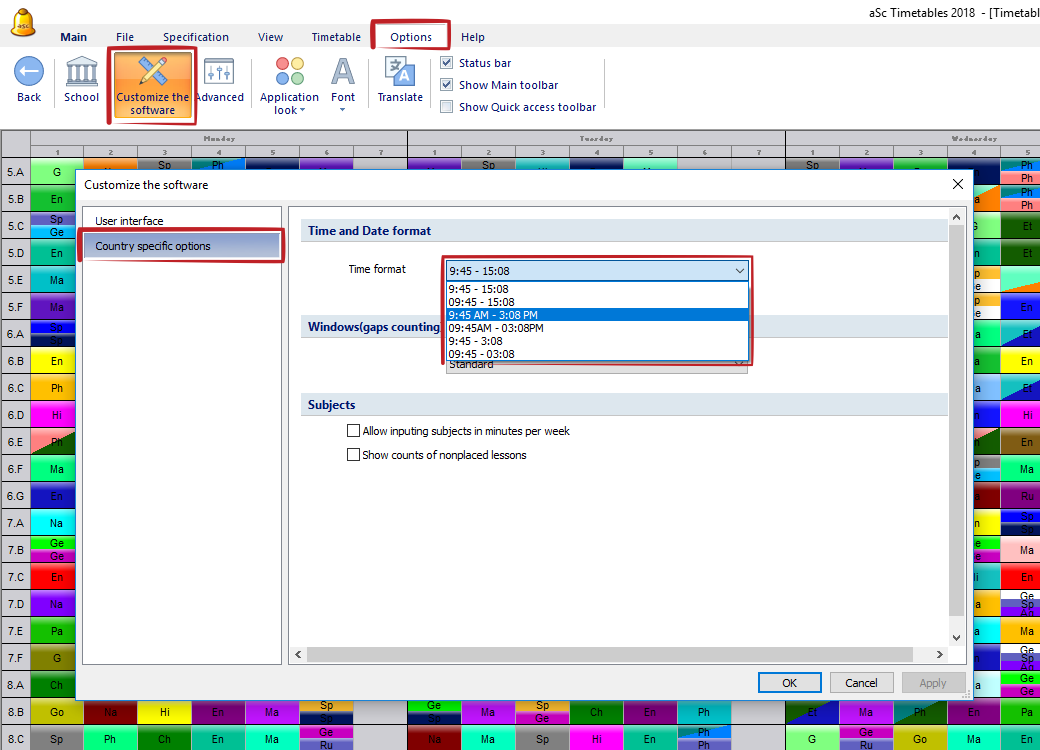Enable Show Quick access toolbar checkbox

(447, 107)
